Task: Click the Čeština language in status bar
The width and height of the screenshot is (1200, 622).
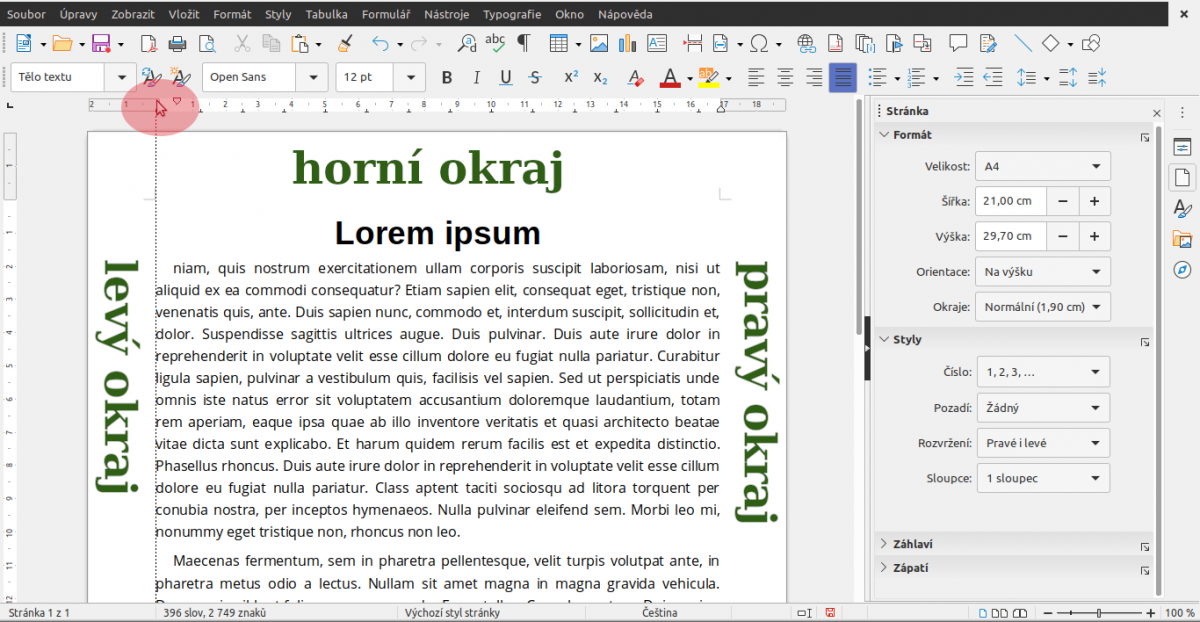Action: (659, 612)
